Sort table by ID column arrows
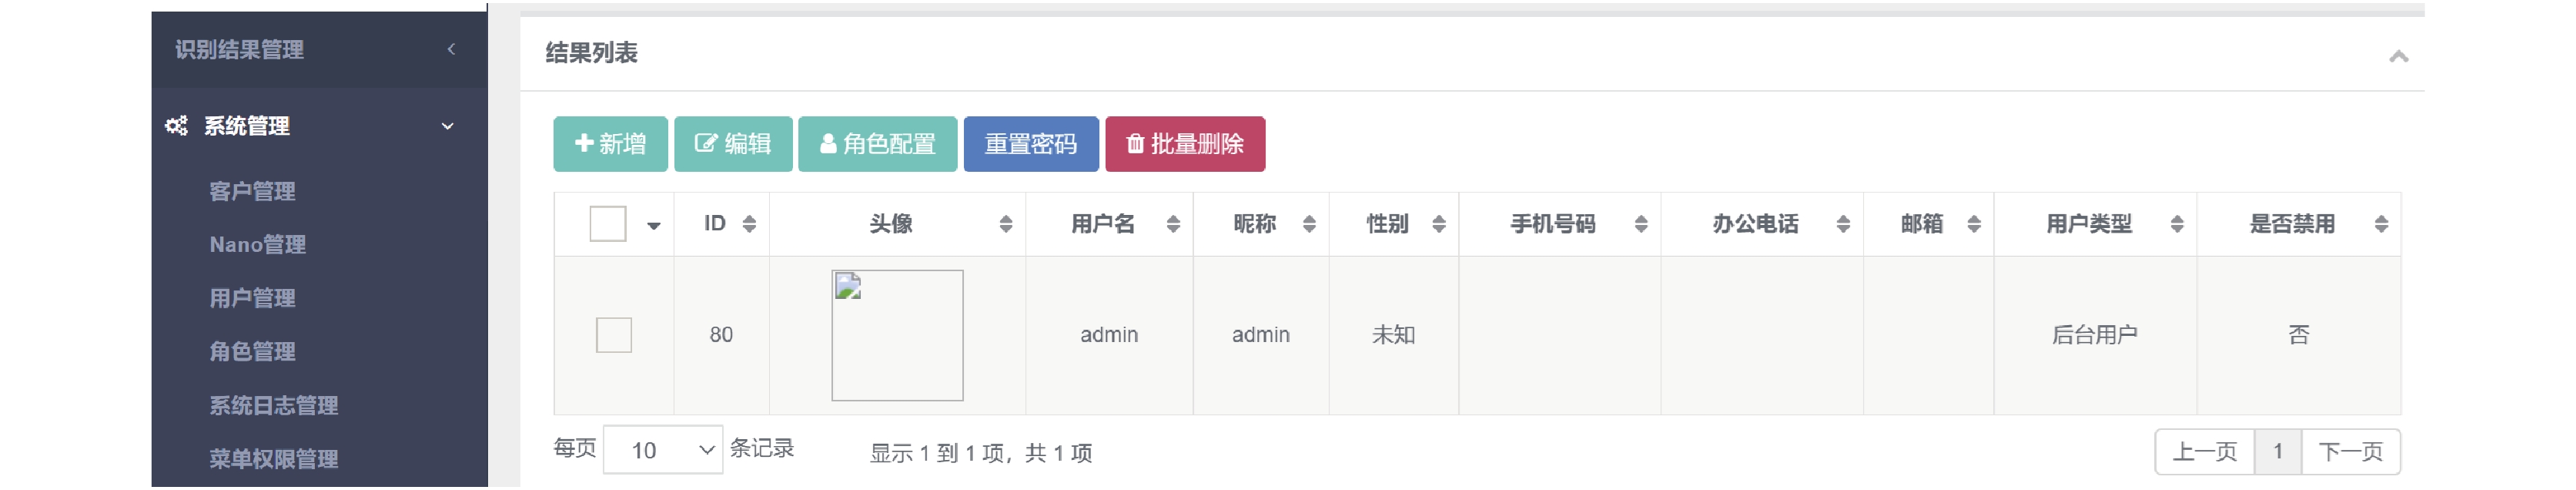The height and width of the screenshot is (490, 2576). [749, 224]
